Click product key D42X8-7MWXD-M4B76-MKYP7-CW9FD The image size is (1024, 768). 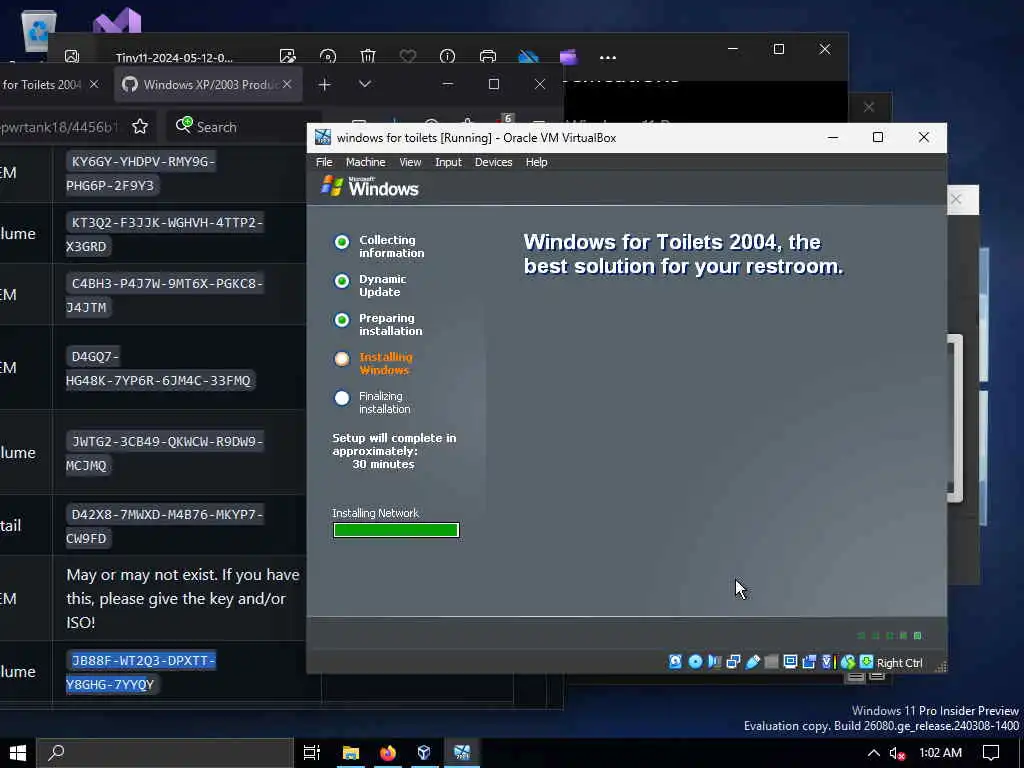(165, 526)
